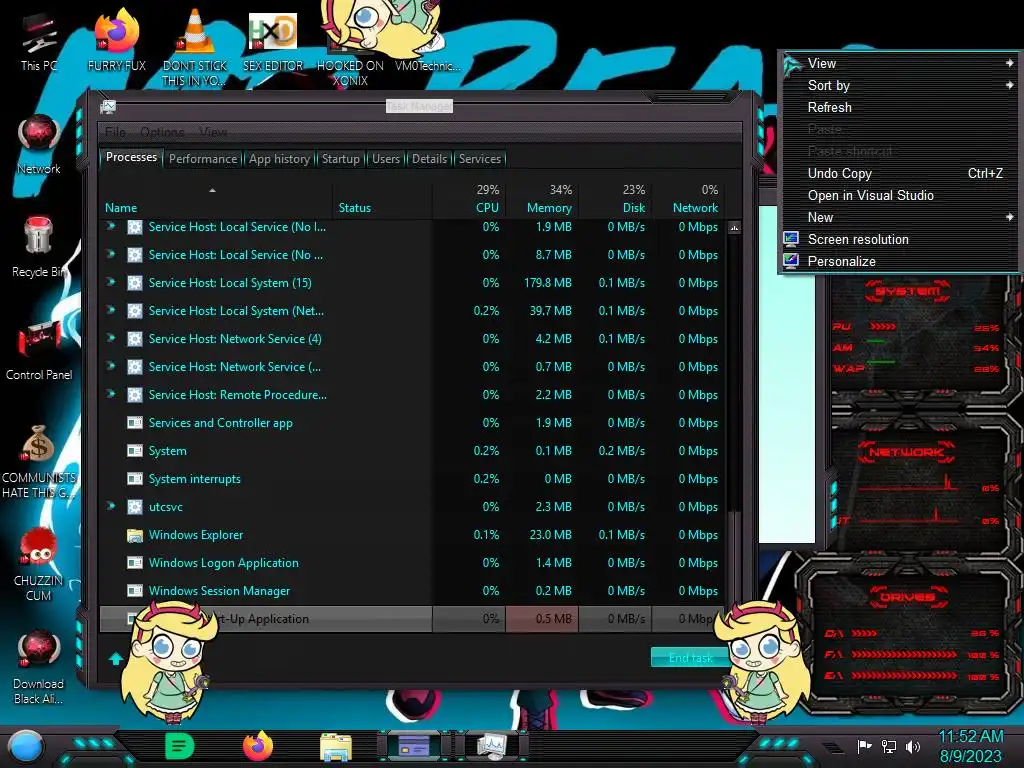Switch to the Performance tab
The image size is (1024, 768).
(x=203, y=159)
